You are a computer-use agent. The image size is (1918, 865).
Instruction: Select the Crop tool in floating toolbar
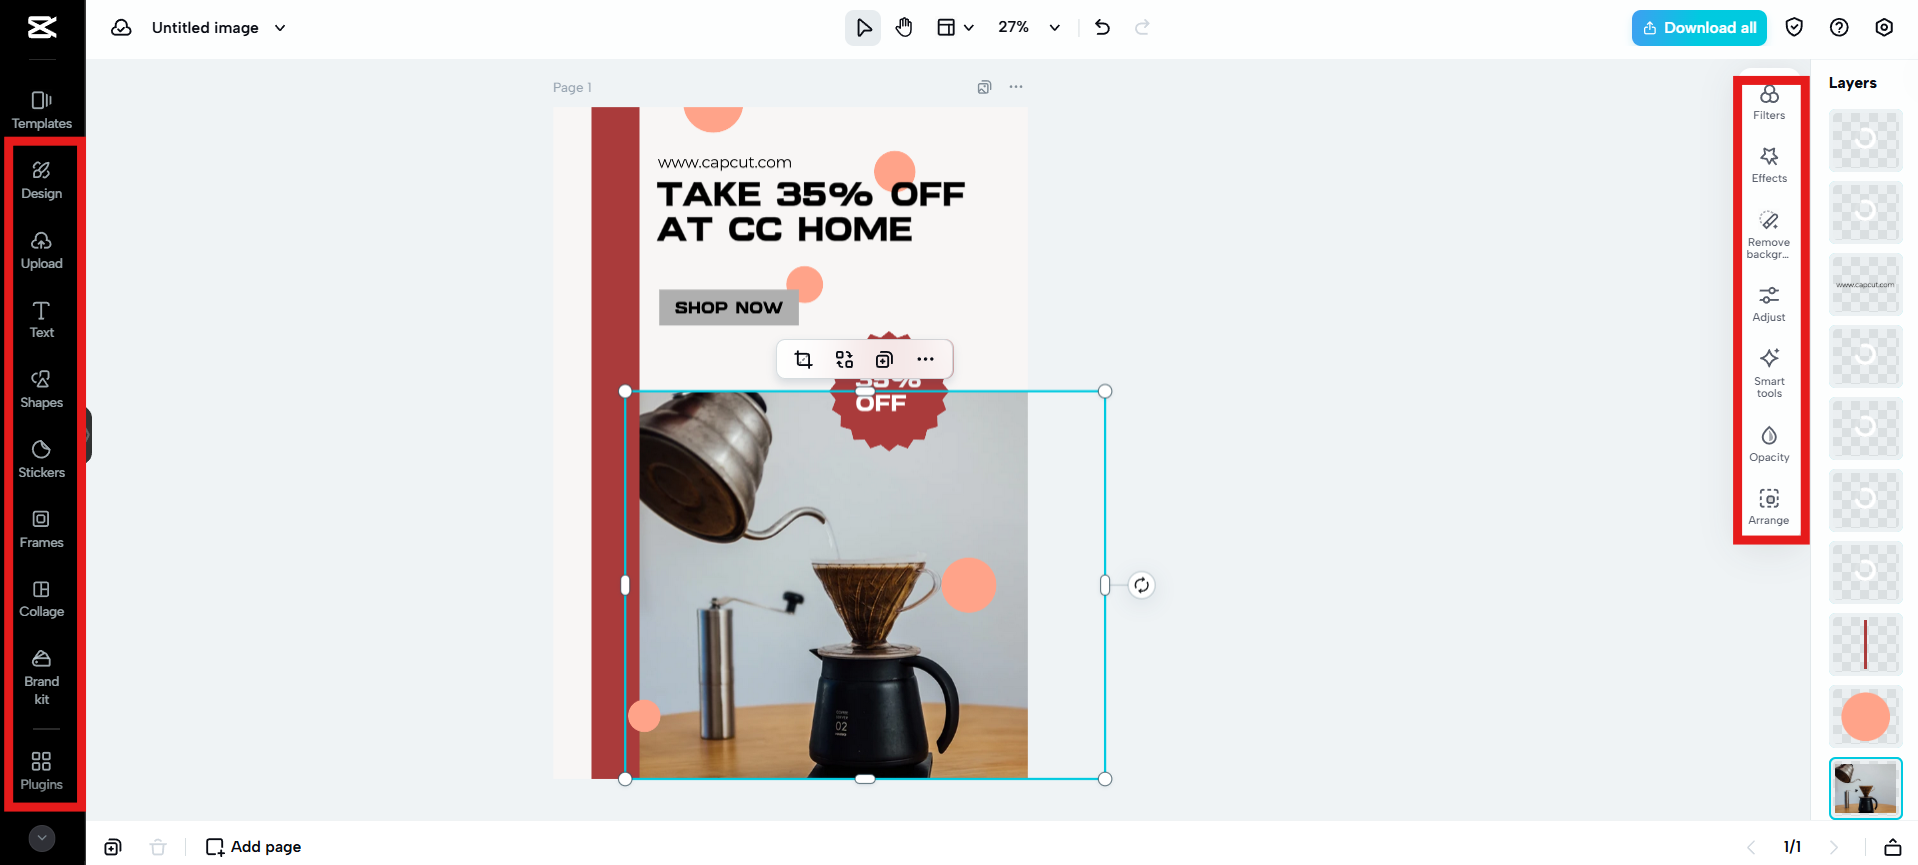pos(803,359)
